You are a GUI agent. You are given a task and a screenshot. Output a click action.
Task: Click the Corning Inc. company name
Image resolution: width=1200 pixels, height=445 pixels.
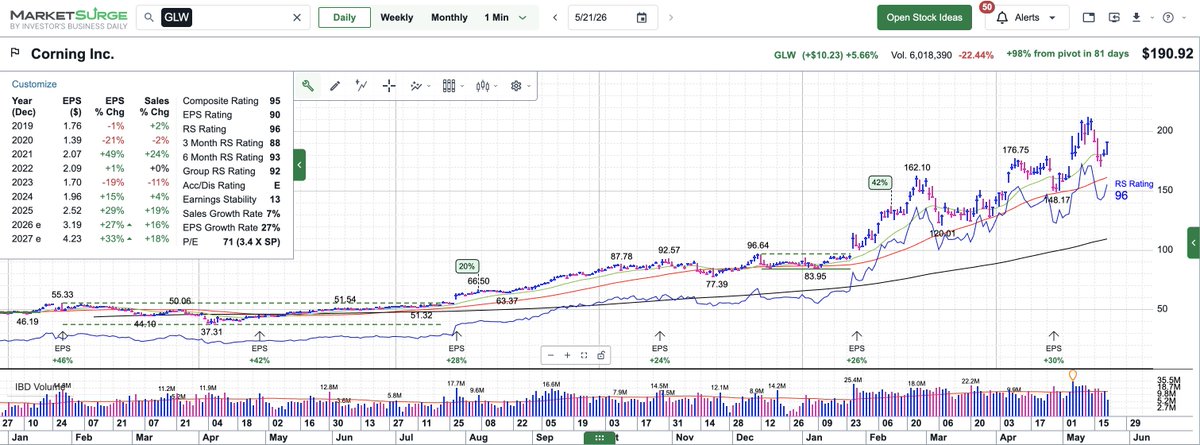point(71,54)
